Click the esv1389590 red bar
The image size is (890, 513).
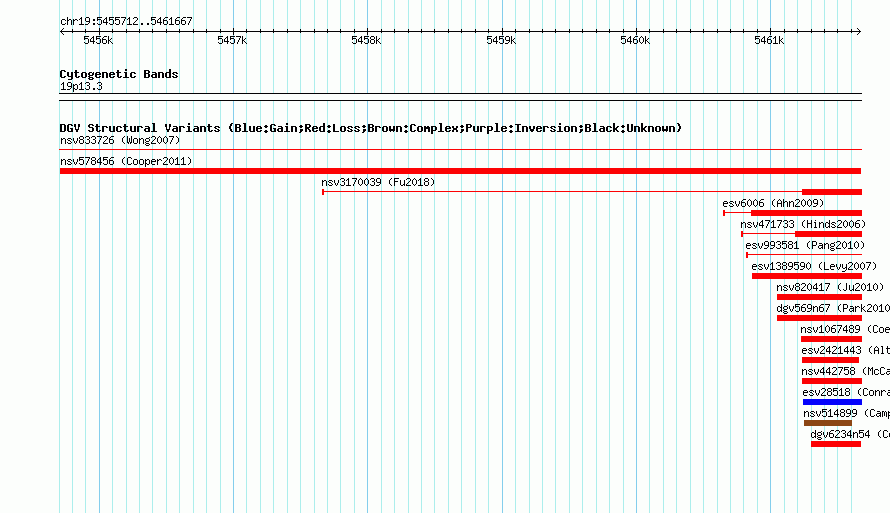point(807,276)
